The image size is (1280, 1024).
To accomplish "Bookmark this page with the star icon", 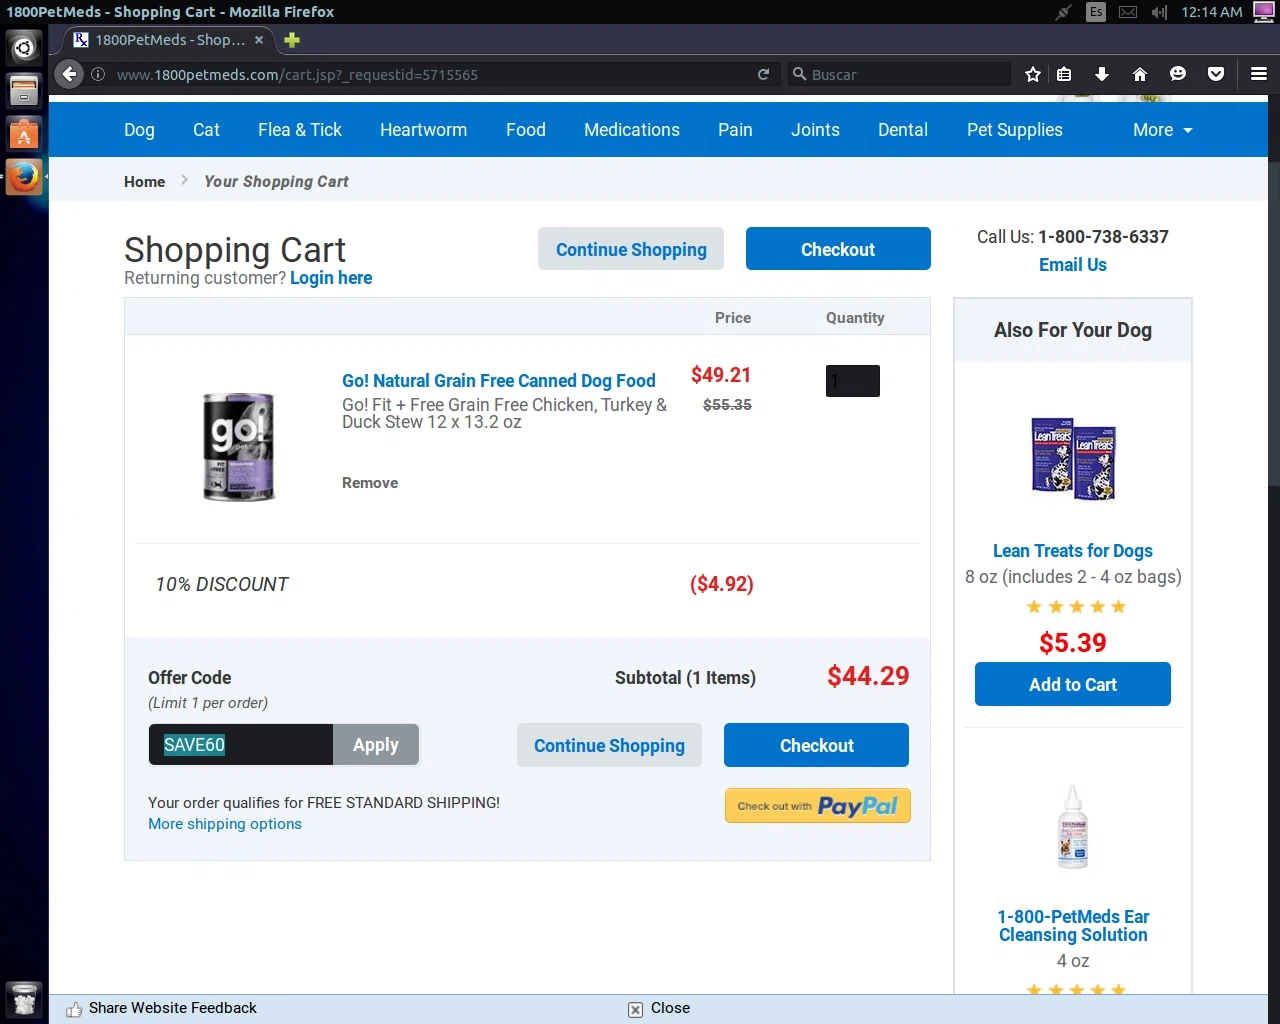I will tap(1033, 74).
